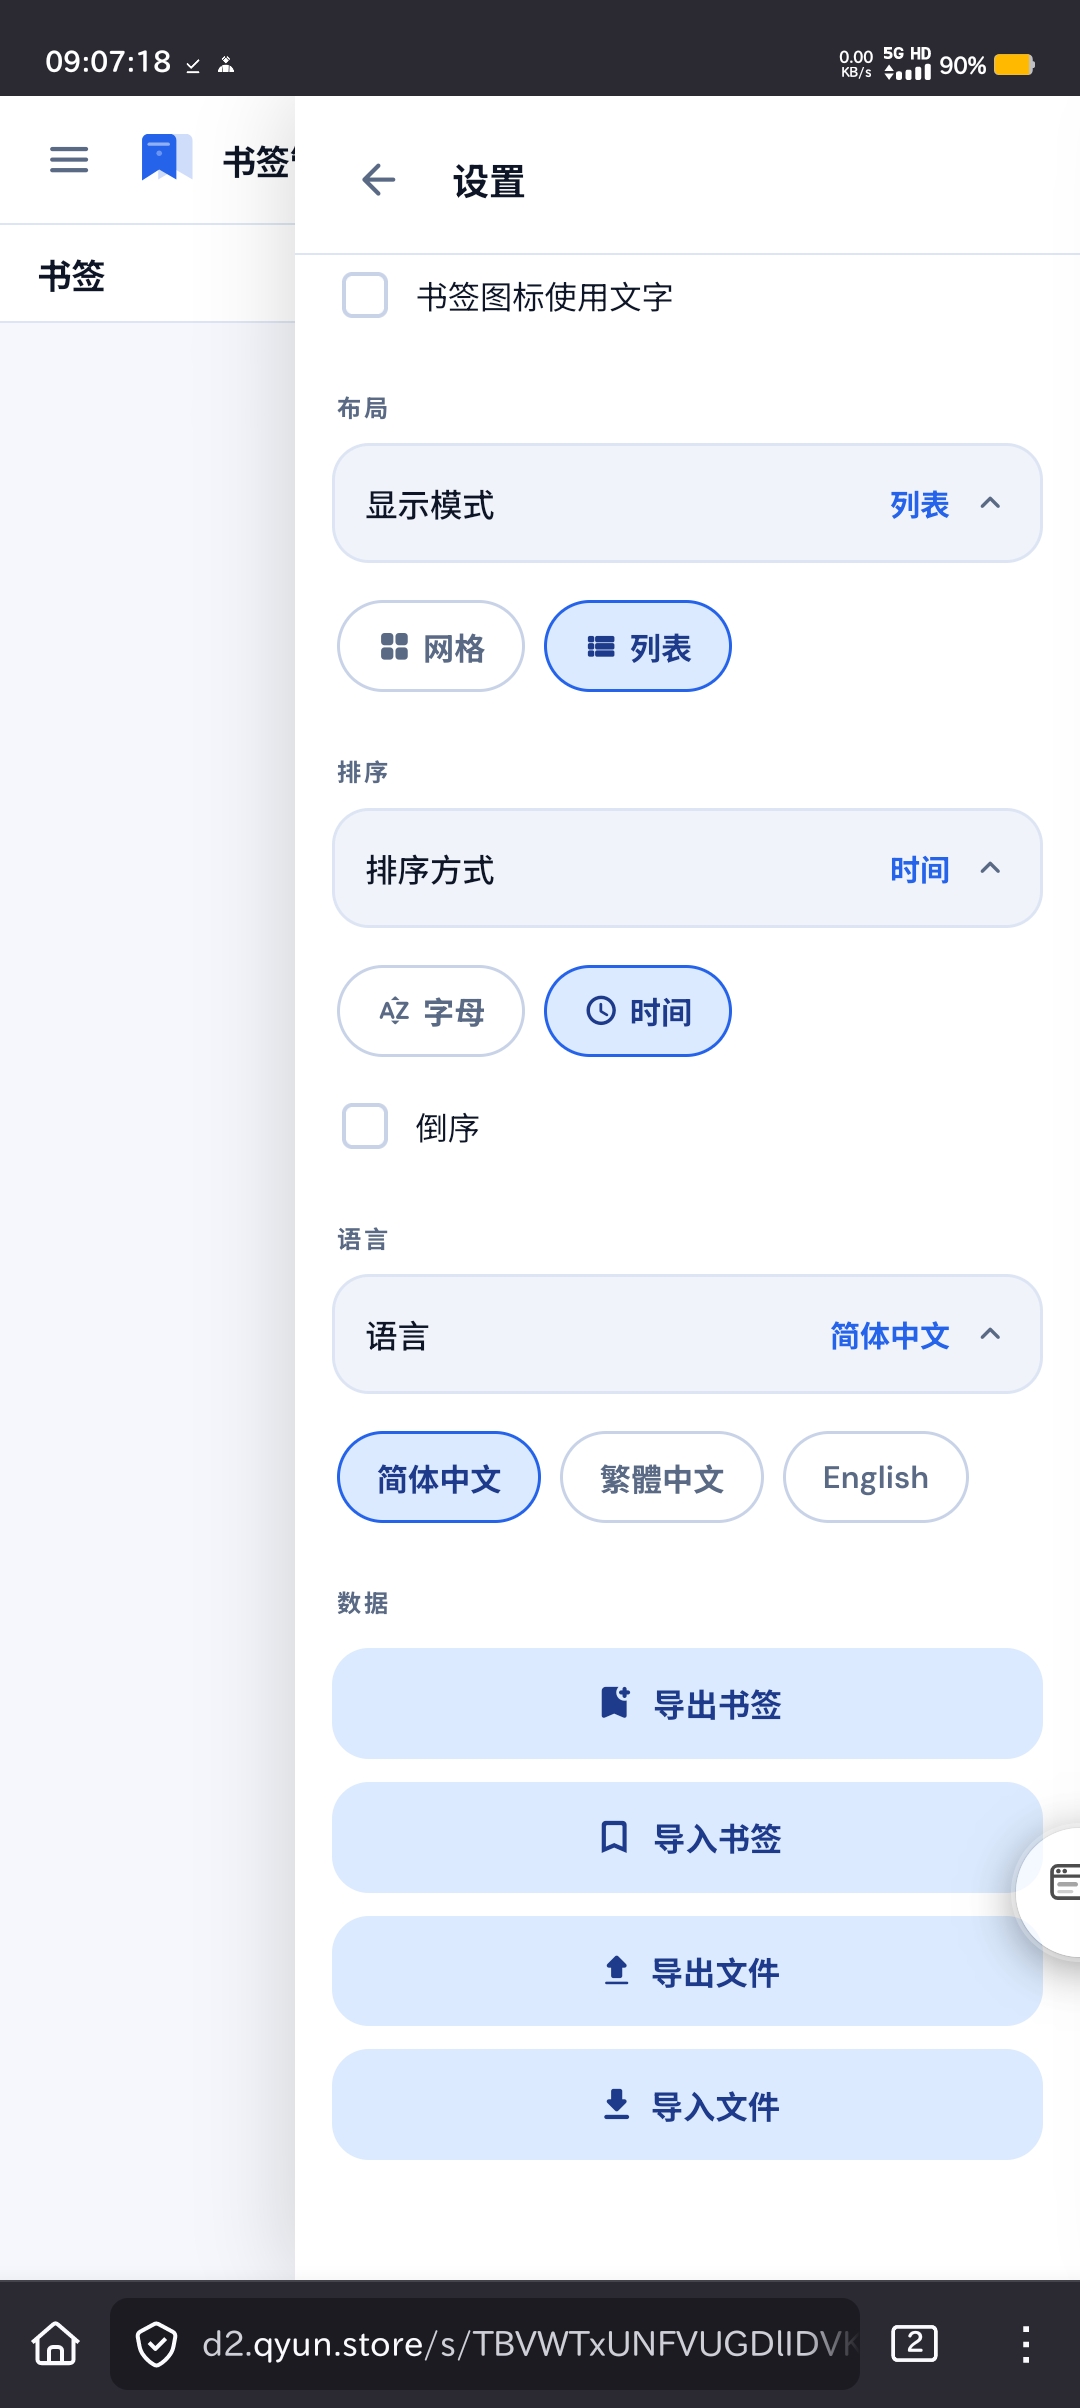Switch to the 书签 tab
Screen dimensions: 1080x2408
(x=72, y=276)
